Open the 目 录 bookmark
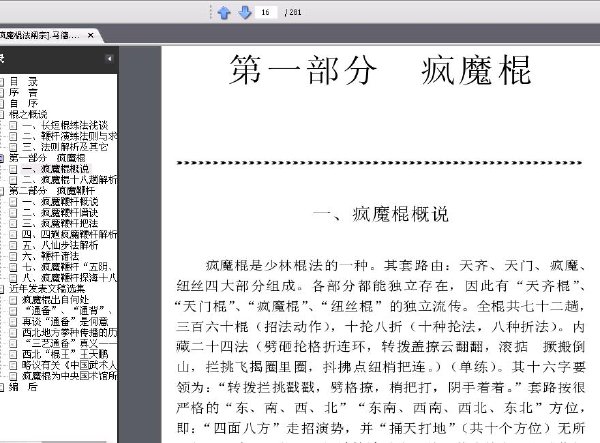Screen dimensions: 600x443 click(23, 81)
